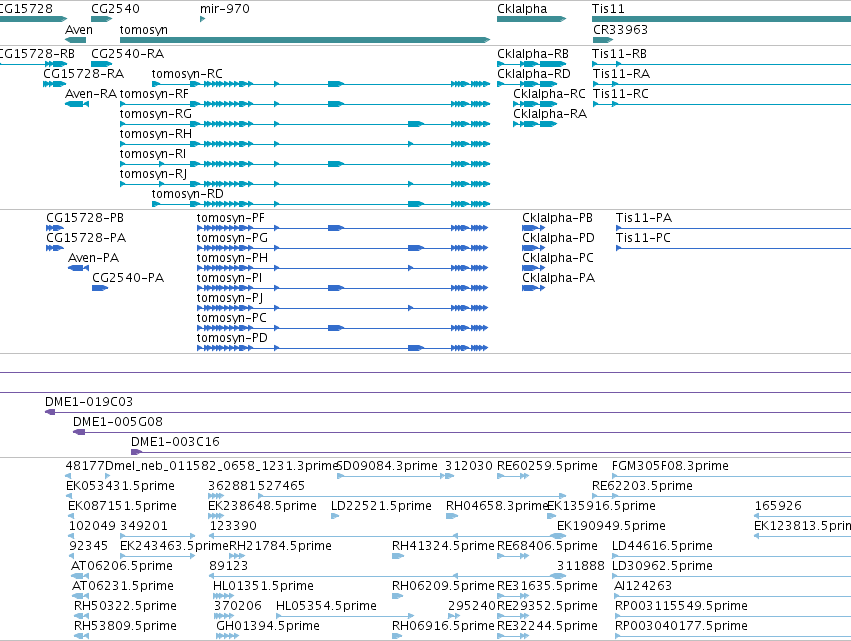This screenshot has height=641, width=851.
Task: Select the CkIalpha gene feature
Action: pyautogui.click(x=531, y=19)
